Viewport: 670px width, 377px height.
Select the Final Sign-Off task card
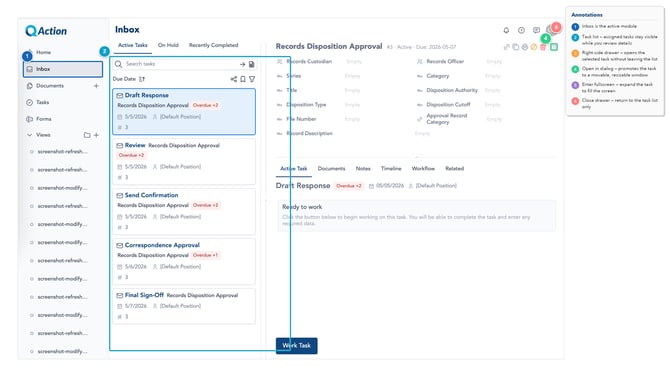(184, 306)
